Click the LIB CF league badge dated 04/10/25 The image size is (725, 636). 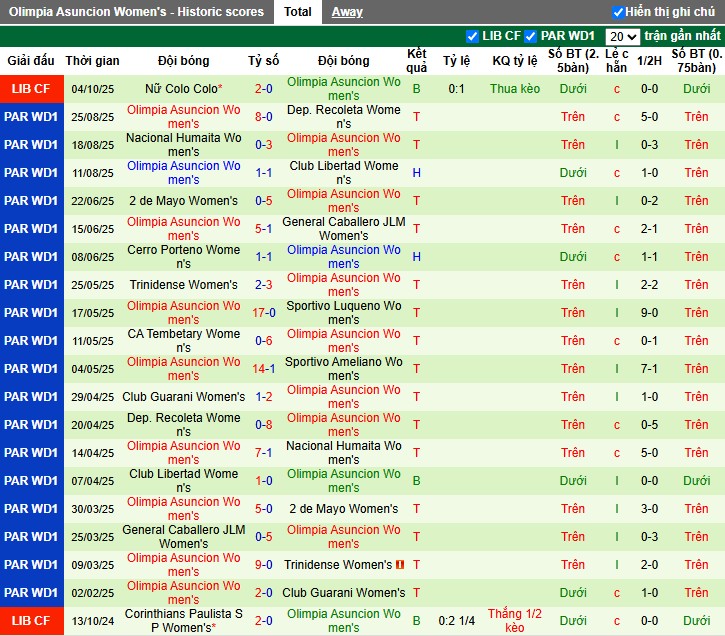click(x=31, y=89)
